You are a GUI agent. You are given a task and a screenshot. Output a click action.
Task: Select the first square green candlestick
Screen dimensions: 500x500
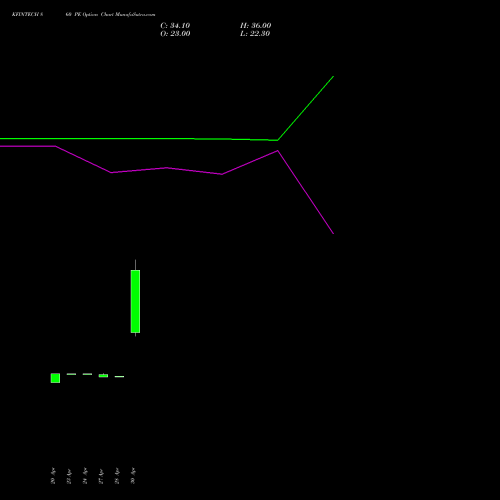coord(55,378)
